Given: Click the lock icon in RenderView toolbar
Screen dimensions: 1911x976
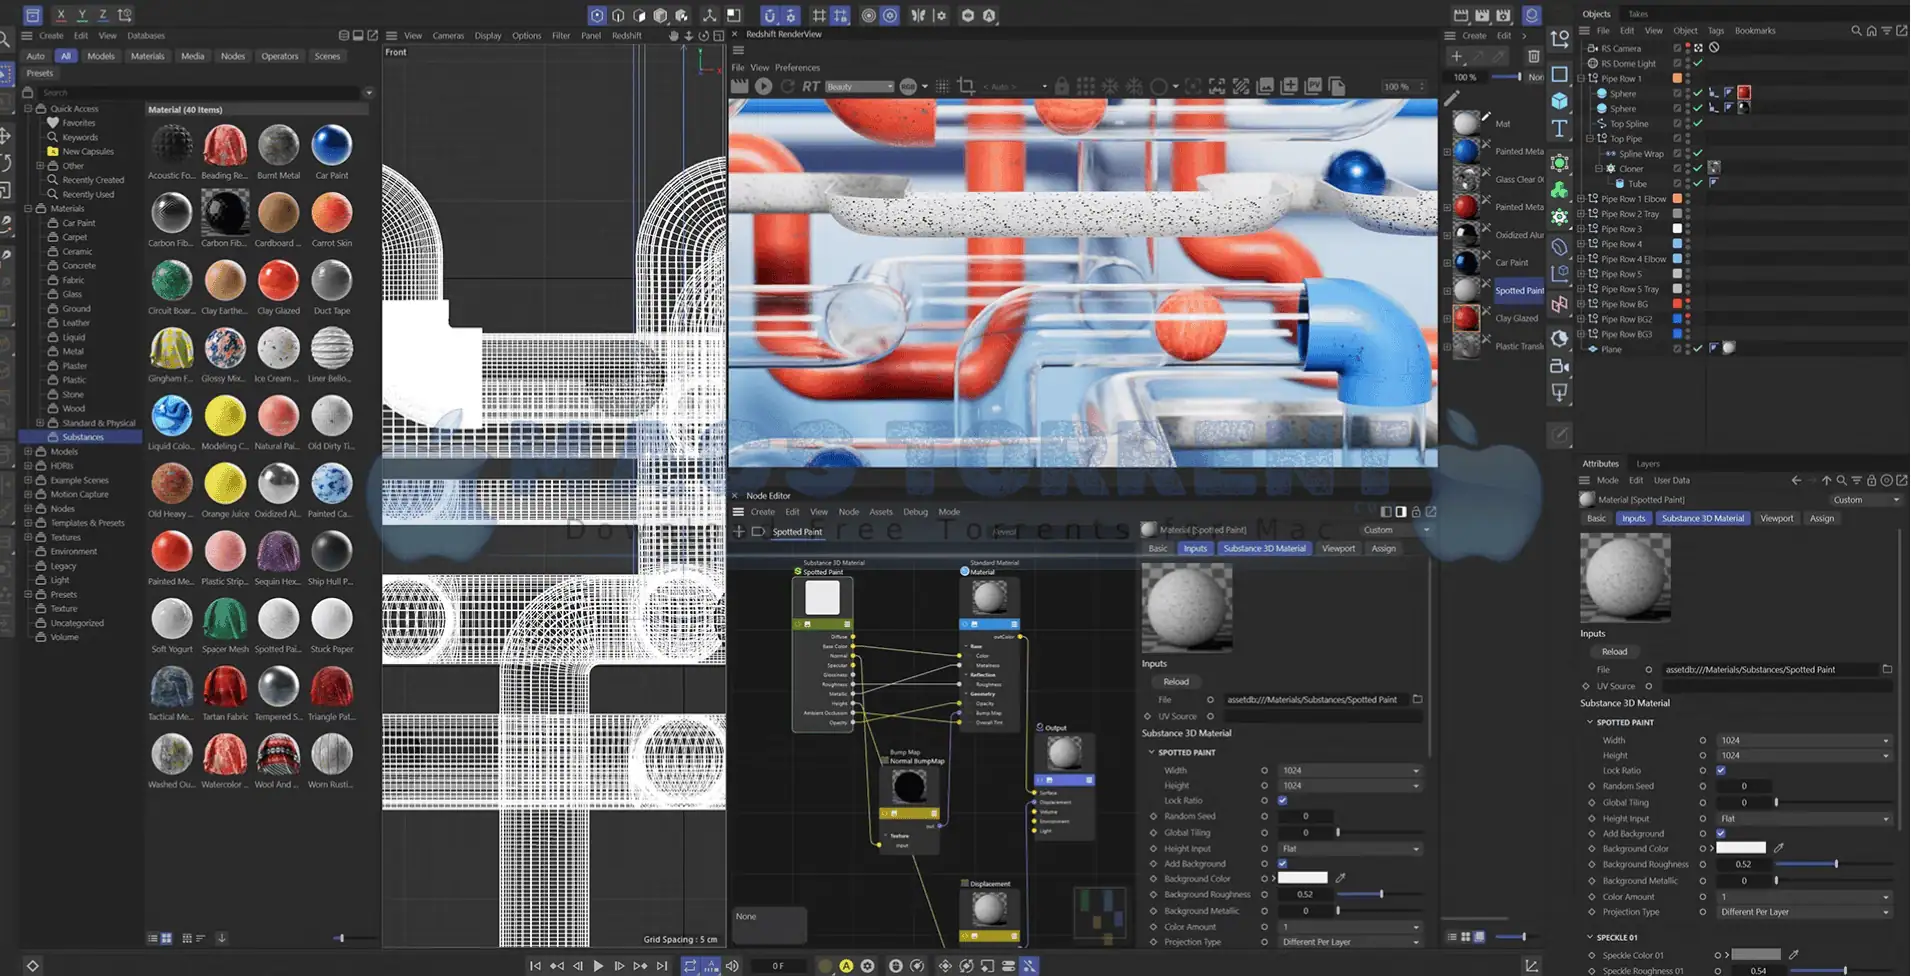Looking at the screenshot, I should pyautogui.click(x=1062, y=86).
